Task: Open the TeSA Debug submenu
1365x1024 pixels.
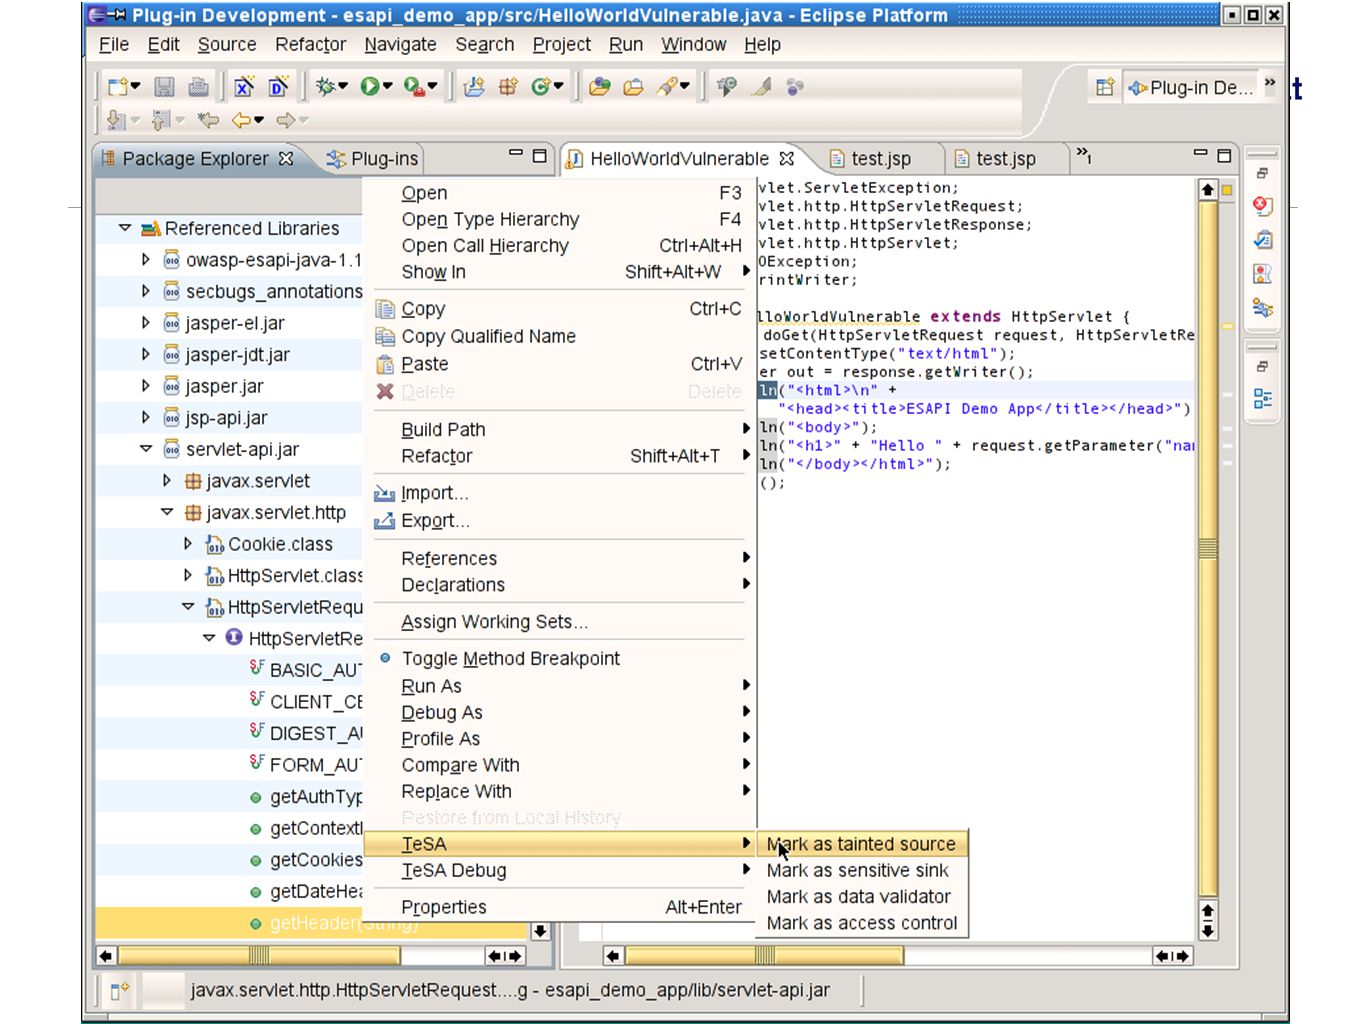Action: (558, 871)
